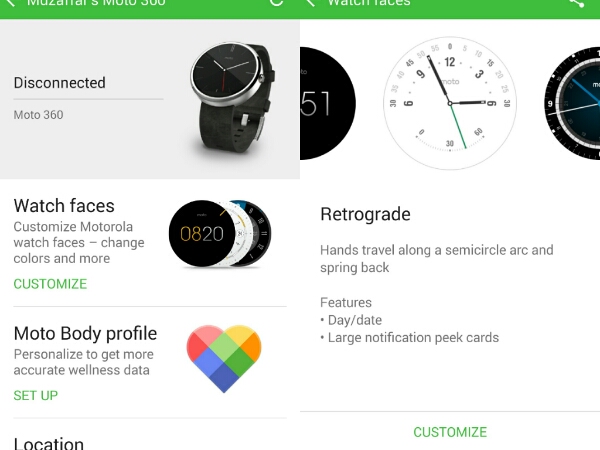Tap CUSTOMIZE under the Watch faces card
Viewport: 600px width, 450px height.
click(x=50, y=284)
